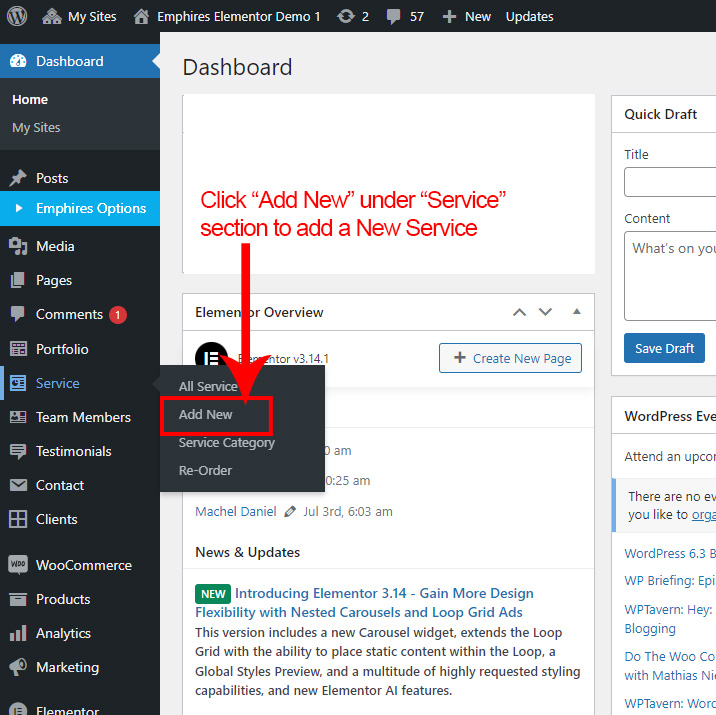Collapse the Elementor Overview panel

(576, 312)
